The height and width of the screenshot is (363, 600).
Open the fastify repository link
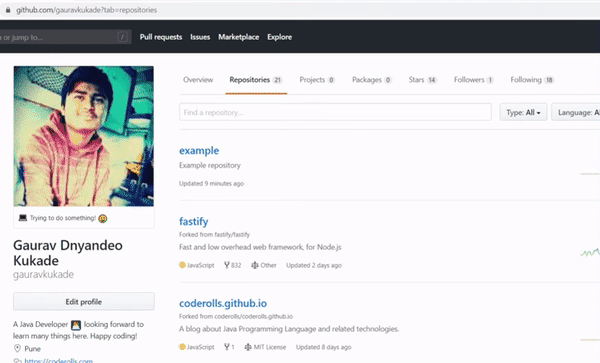(194, 221)
